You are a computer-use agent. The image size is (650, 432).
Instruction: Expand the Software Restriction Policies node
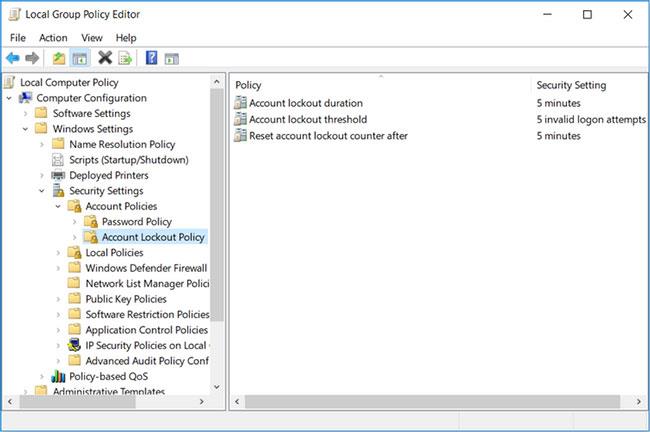click(x=58, y=315)
